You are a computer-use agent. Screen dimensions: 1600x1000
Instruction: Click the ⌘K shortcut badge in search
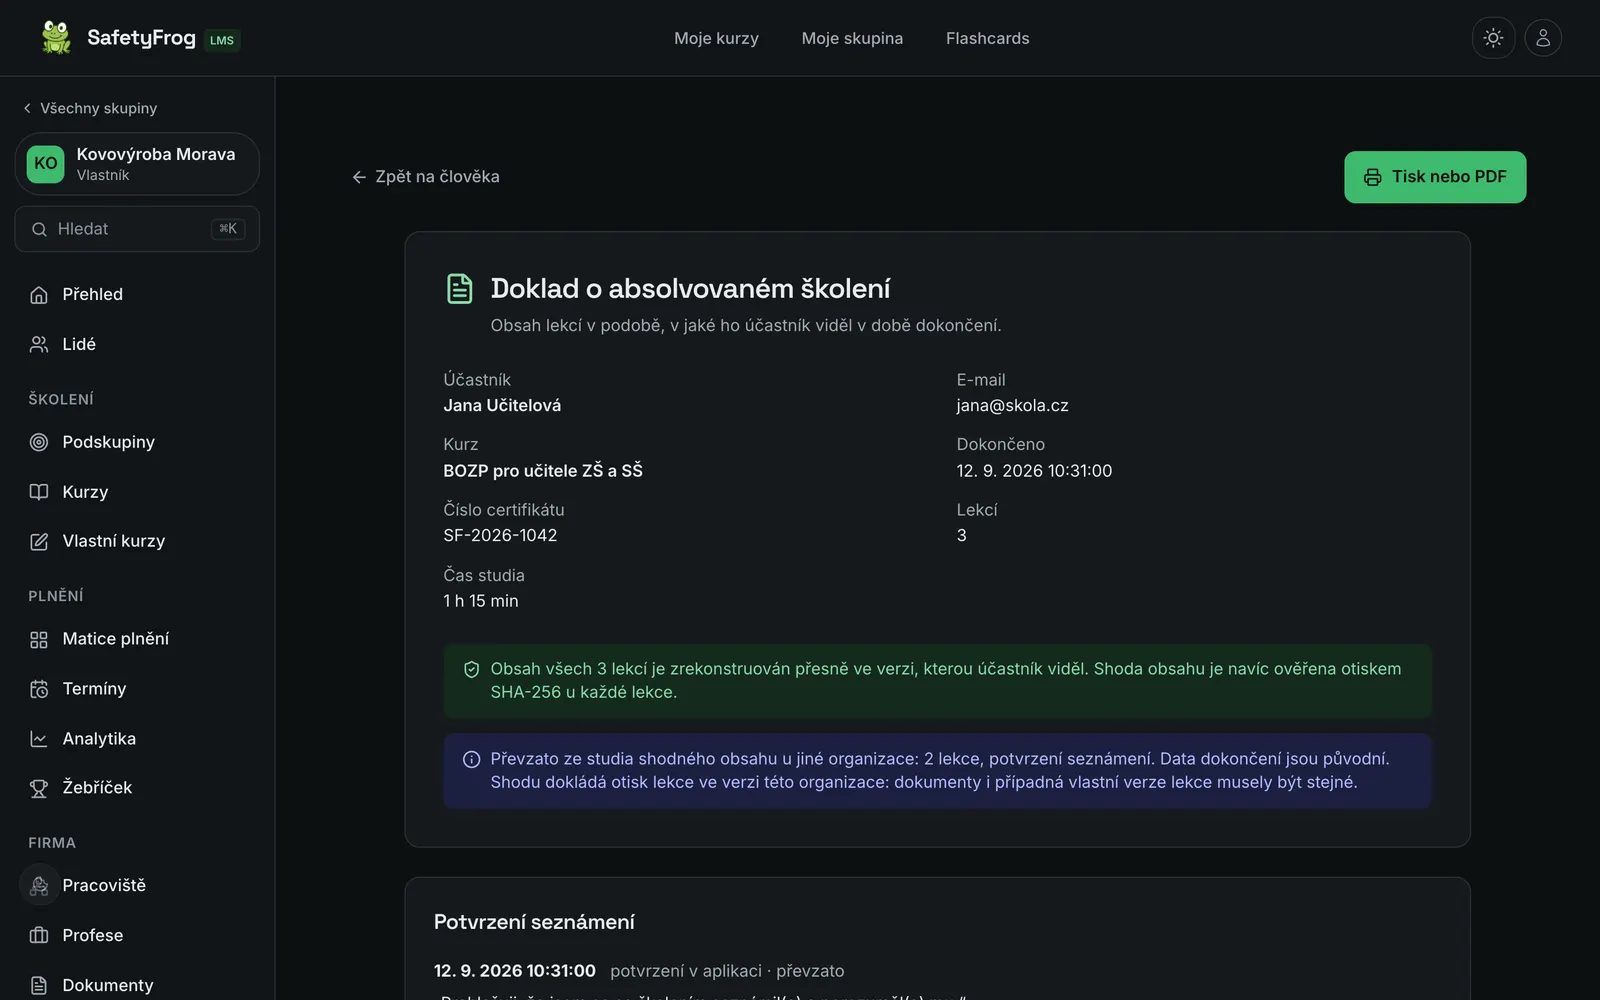(228, 229)
